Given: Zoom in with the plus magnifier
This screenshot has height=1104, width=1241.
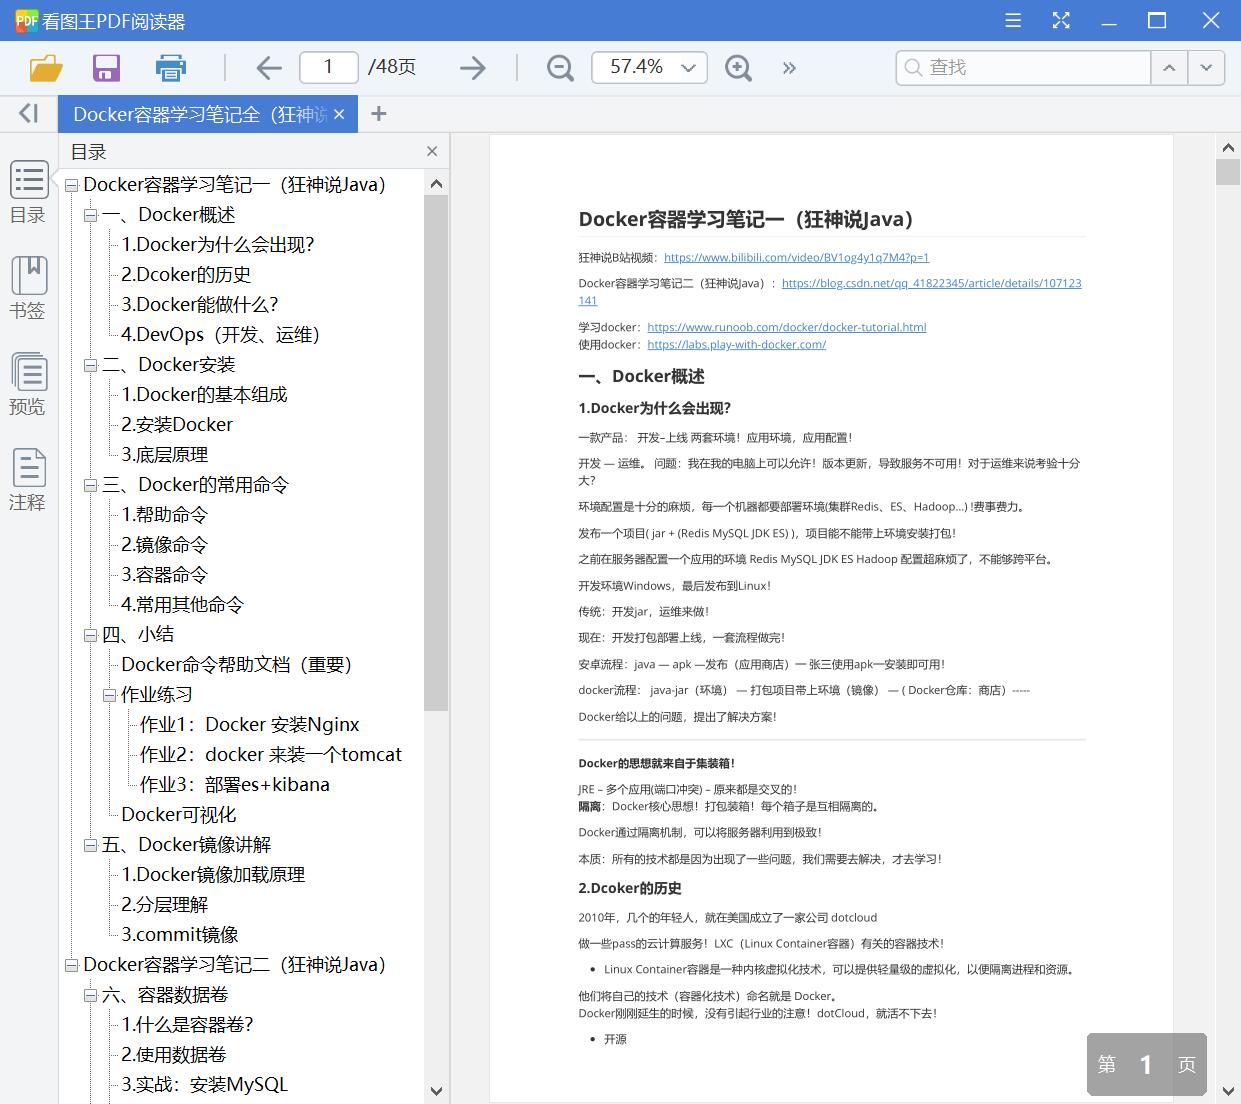Looking at the screenshot, I should [x=738, y=68].
